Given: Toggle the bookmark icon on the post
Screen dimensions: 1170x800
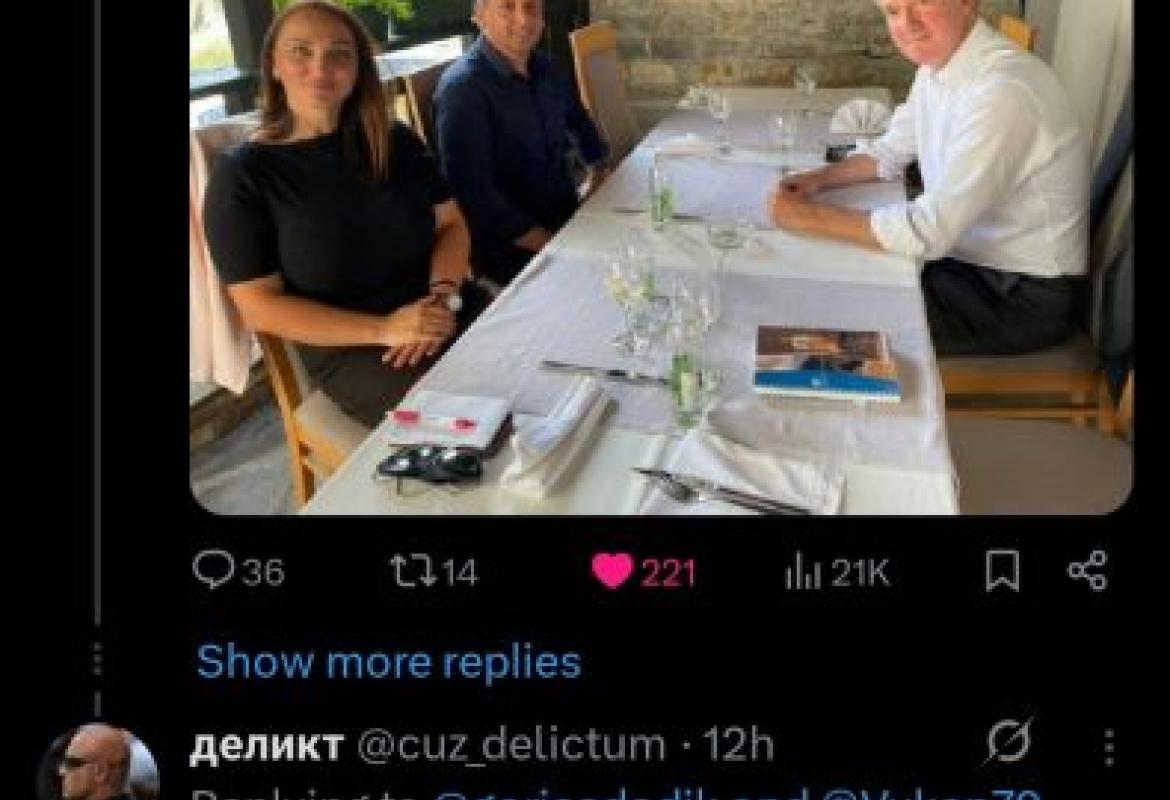Looking at the screenshot, I should 1001,571.
